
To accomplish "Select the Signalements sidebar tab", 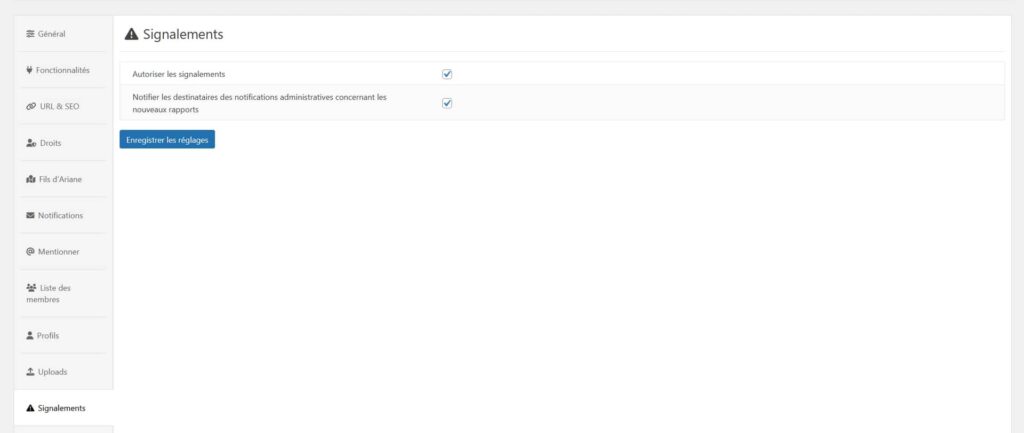I will [x=63, y=408].
